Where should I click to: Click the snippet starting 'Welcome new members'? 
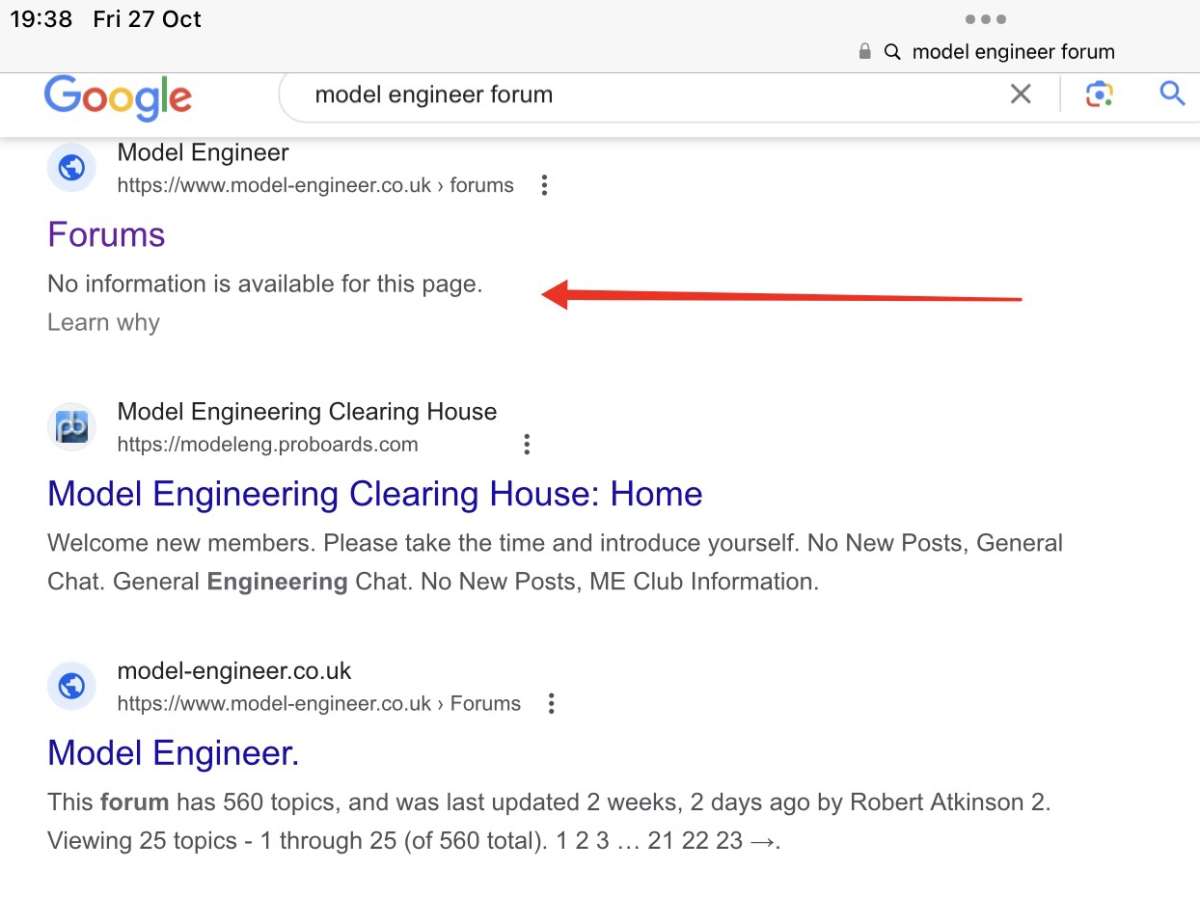[x=555, y=562]
